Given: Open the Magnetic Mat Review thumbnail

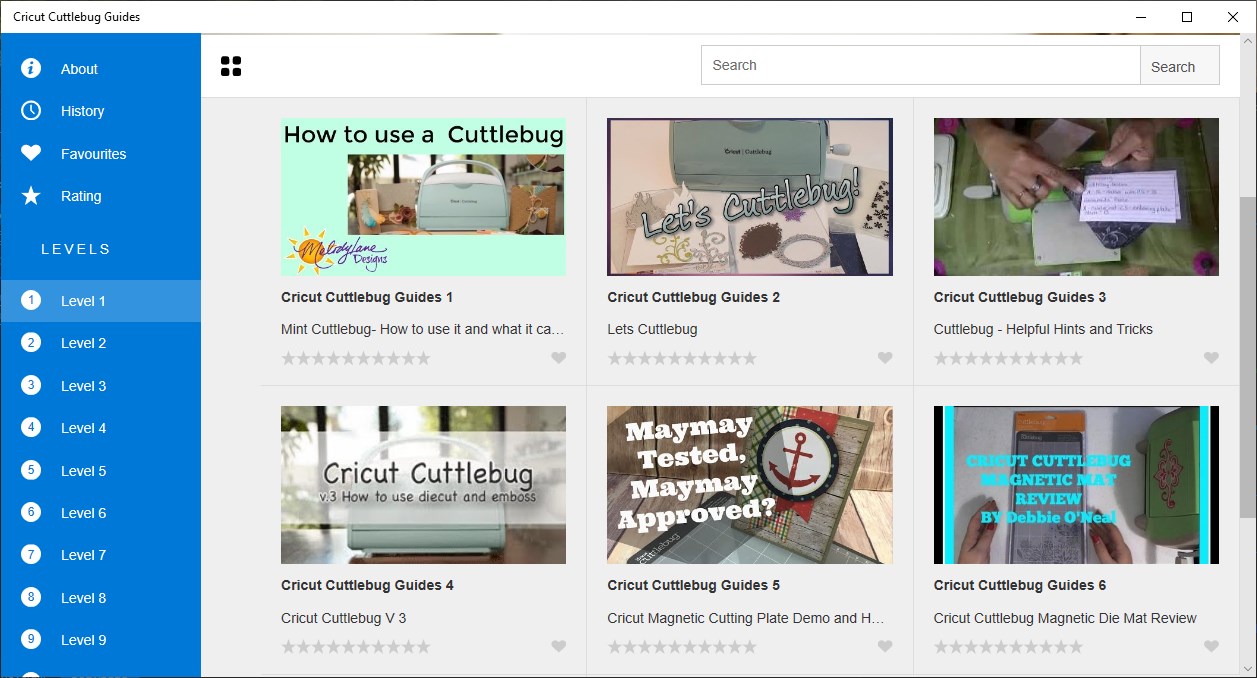Looking at the screenshot, I should point(1076,485).
